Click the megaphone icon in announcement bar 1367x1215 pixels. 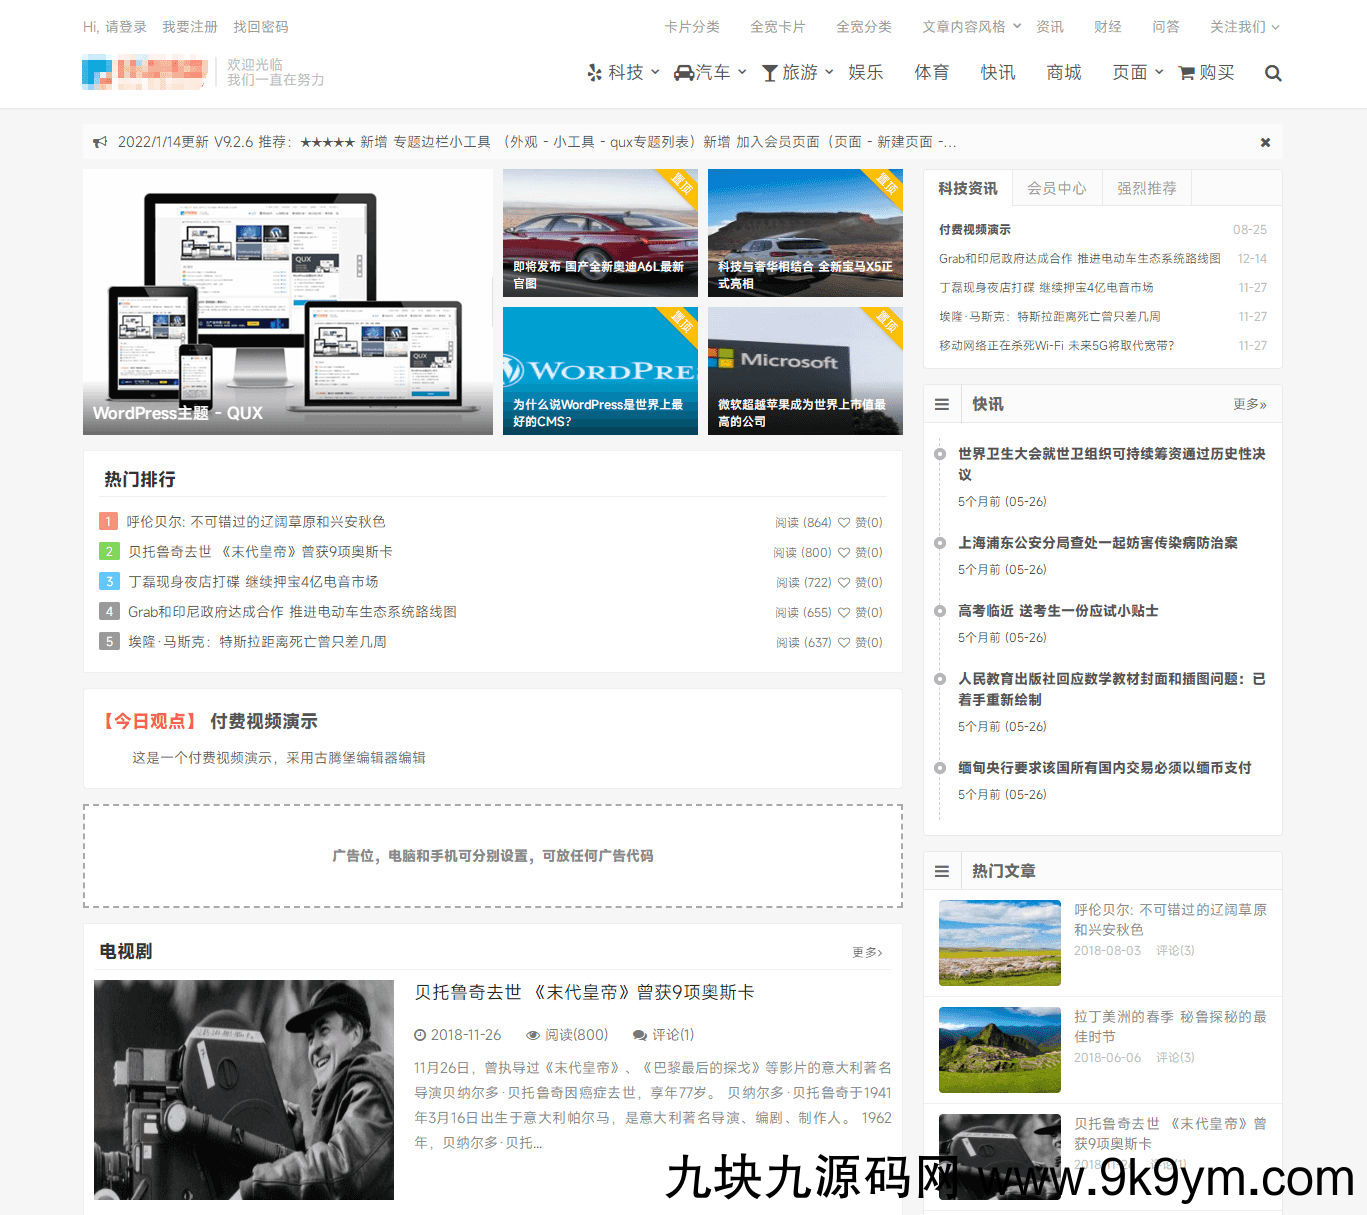pos(100,143)
